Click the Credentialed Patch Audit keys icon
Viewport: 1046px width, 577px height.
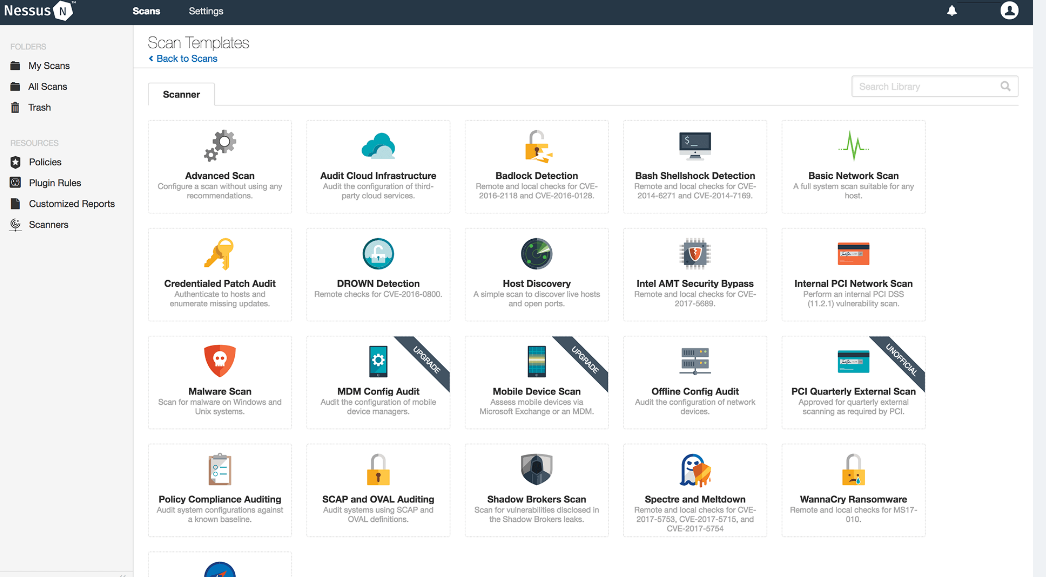point(219,253)
